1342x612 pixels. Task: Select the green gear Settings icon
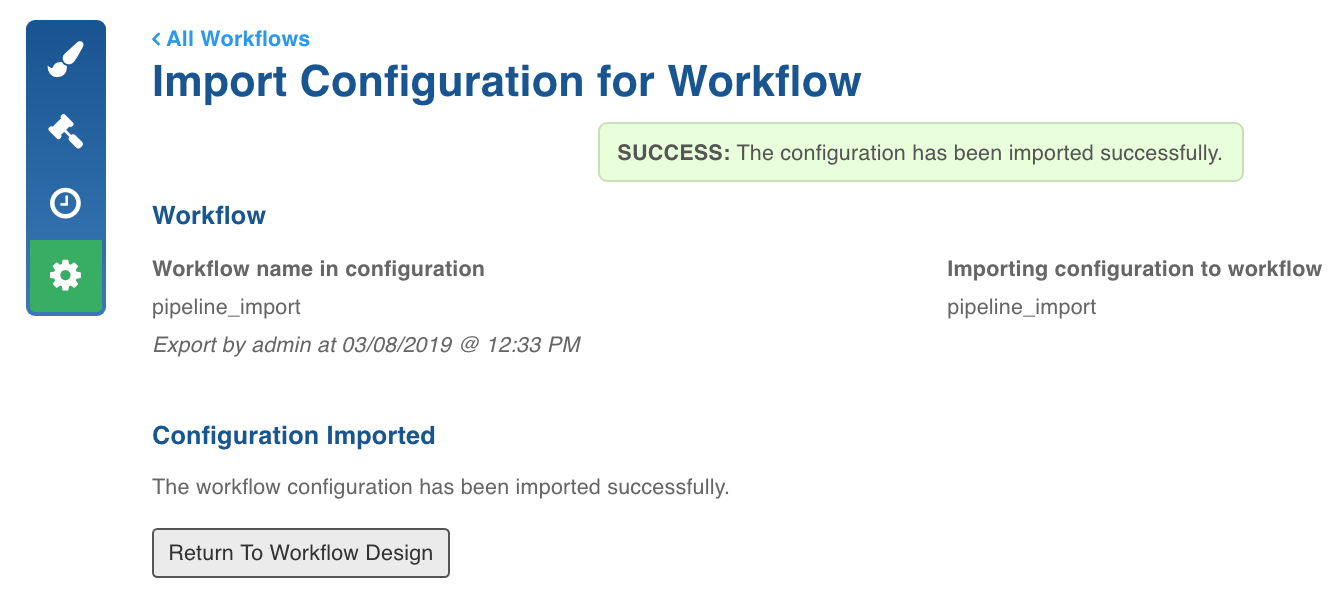pyautogui.click(x=66, y=275)
